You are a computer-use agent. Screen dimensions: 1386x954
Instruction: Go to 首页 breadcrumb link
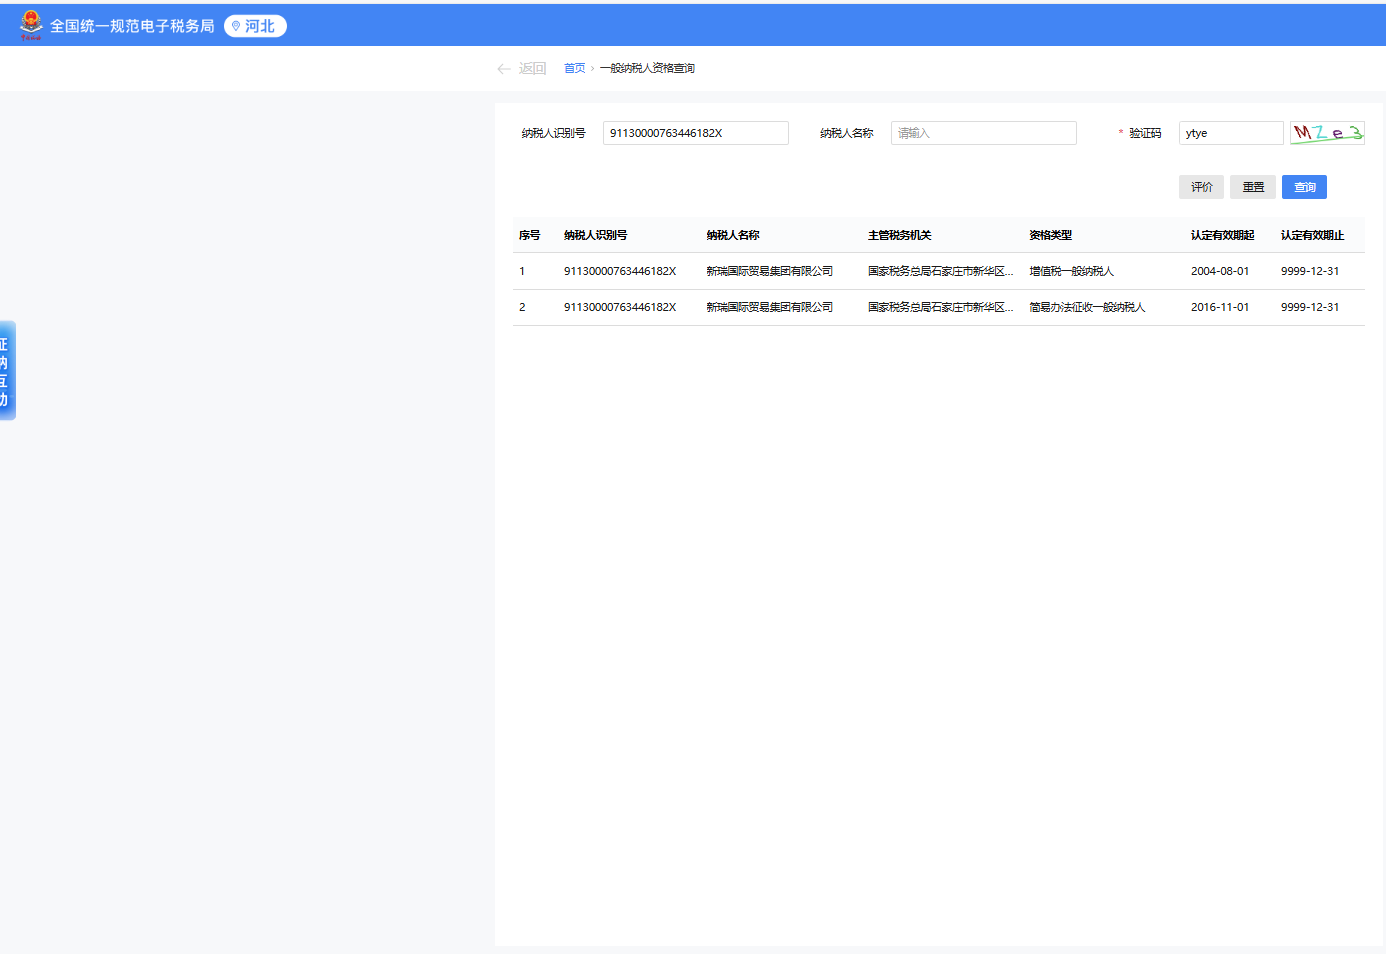pos(574,69)
